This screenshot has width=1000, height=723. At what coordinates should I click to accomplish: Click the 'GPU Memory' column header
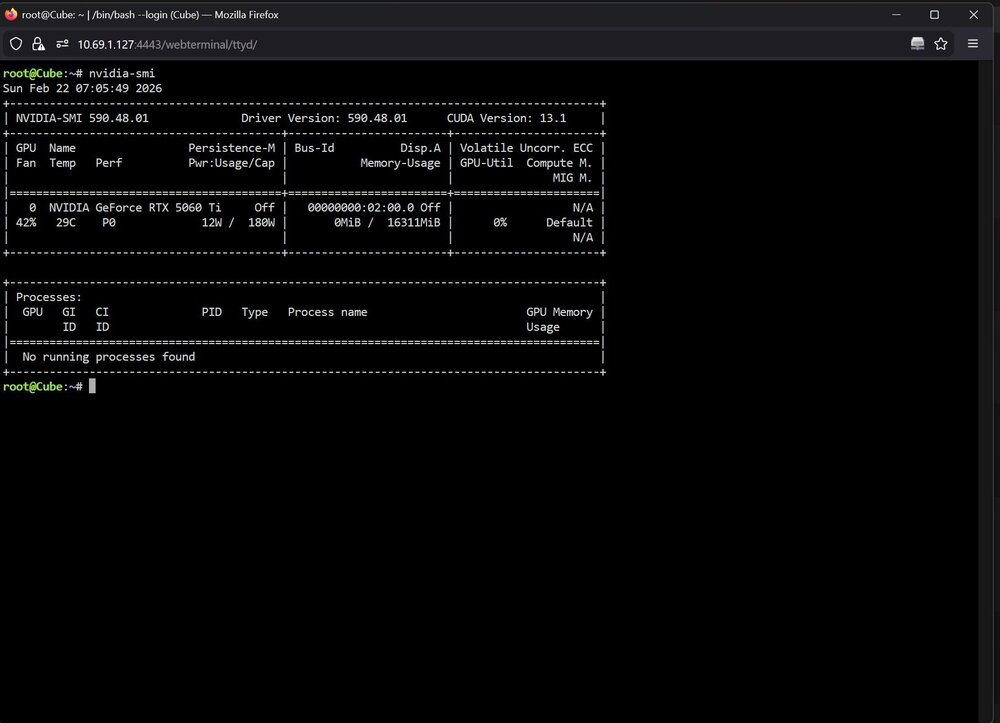(x=559, y=312)
